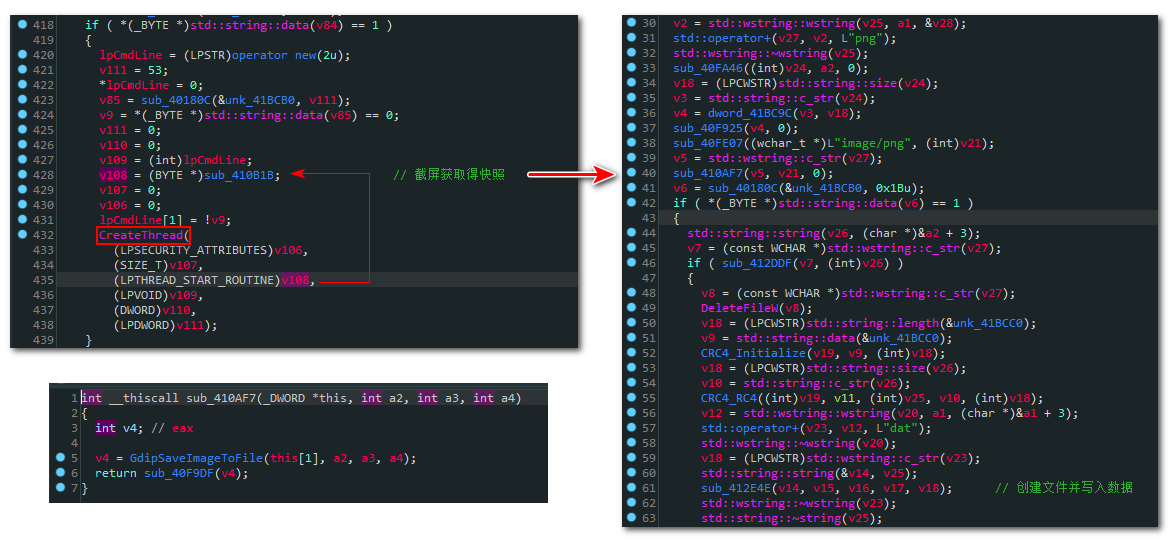This screenshot has height=540, width=1170.
Task: Open sub_410B1B function reference
Action: pyautogui.click(x=240, y=175)
